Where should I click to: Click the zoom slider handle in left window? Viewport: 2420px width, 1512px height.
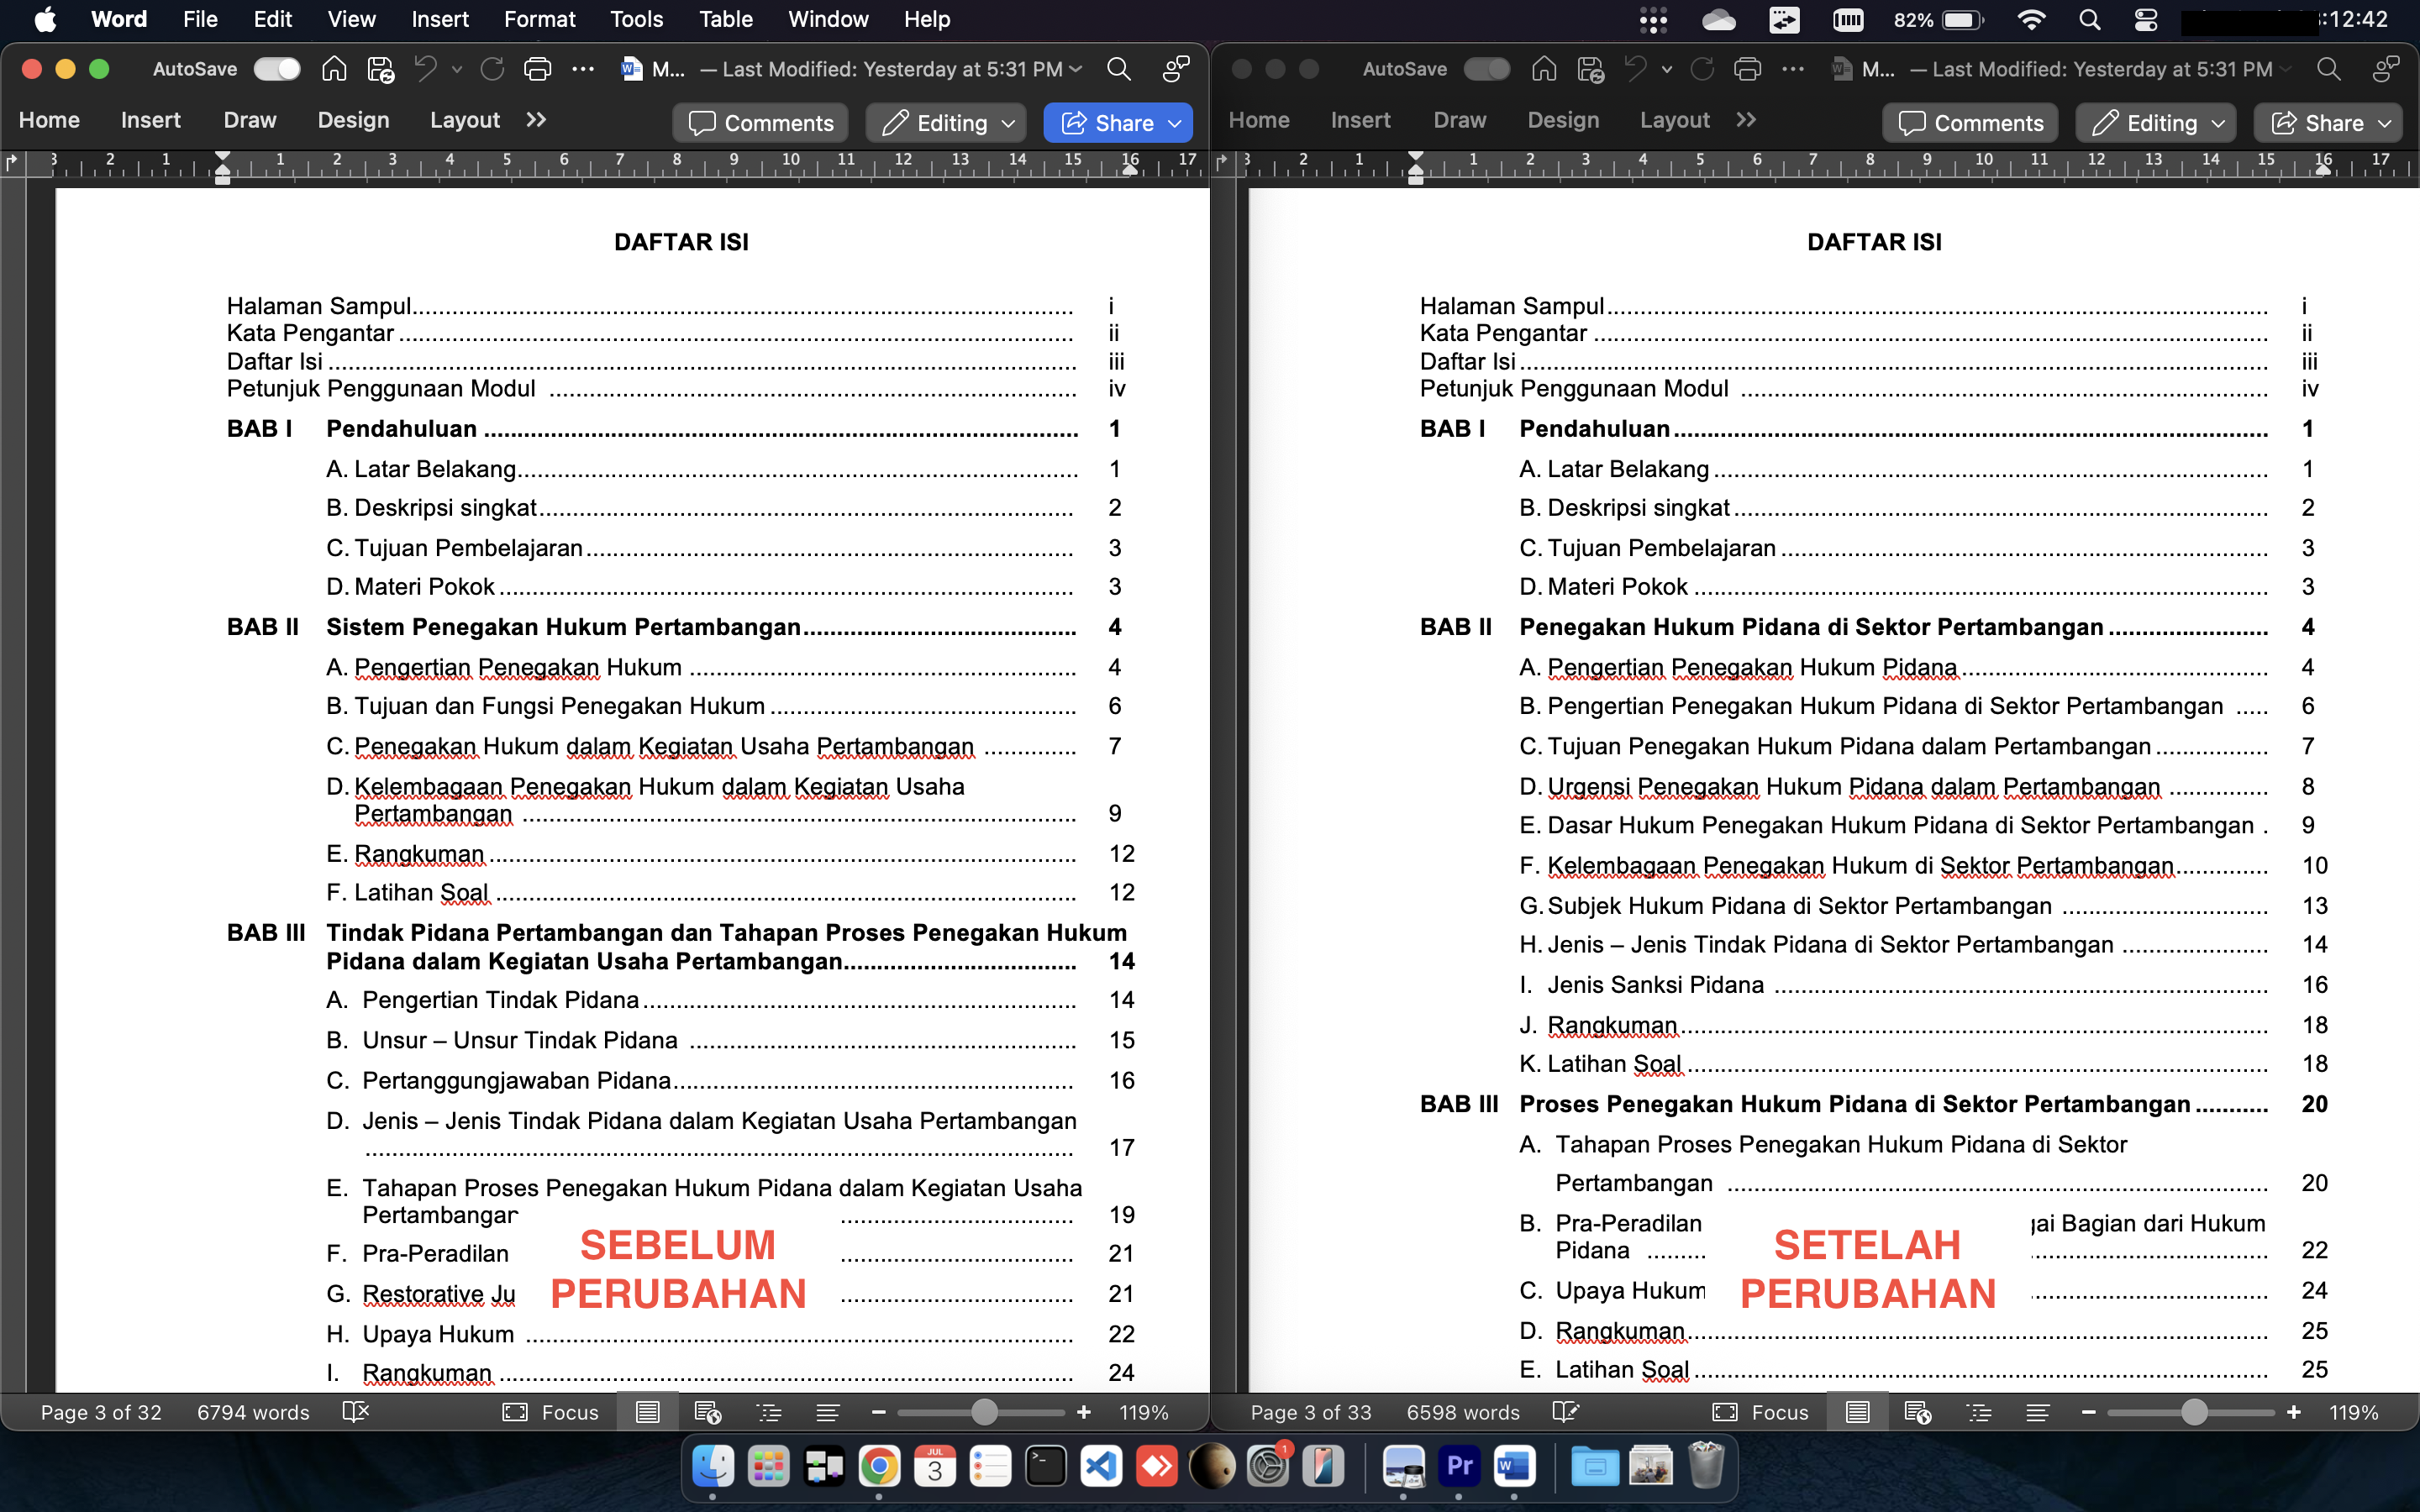pos(984,1412)
